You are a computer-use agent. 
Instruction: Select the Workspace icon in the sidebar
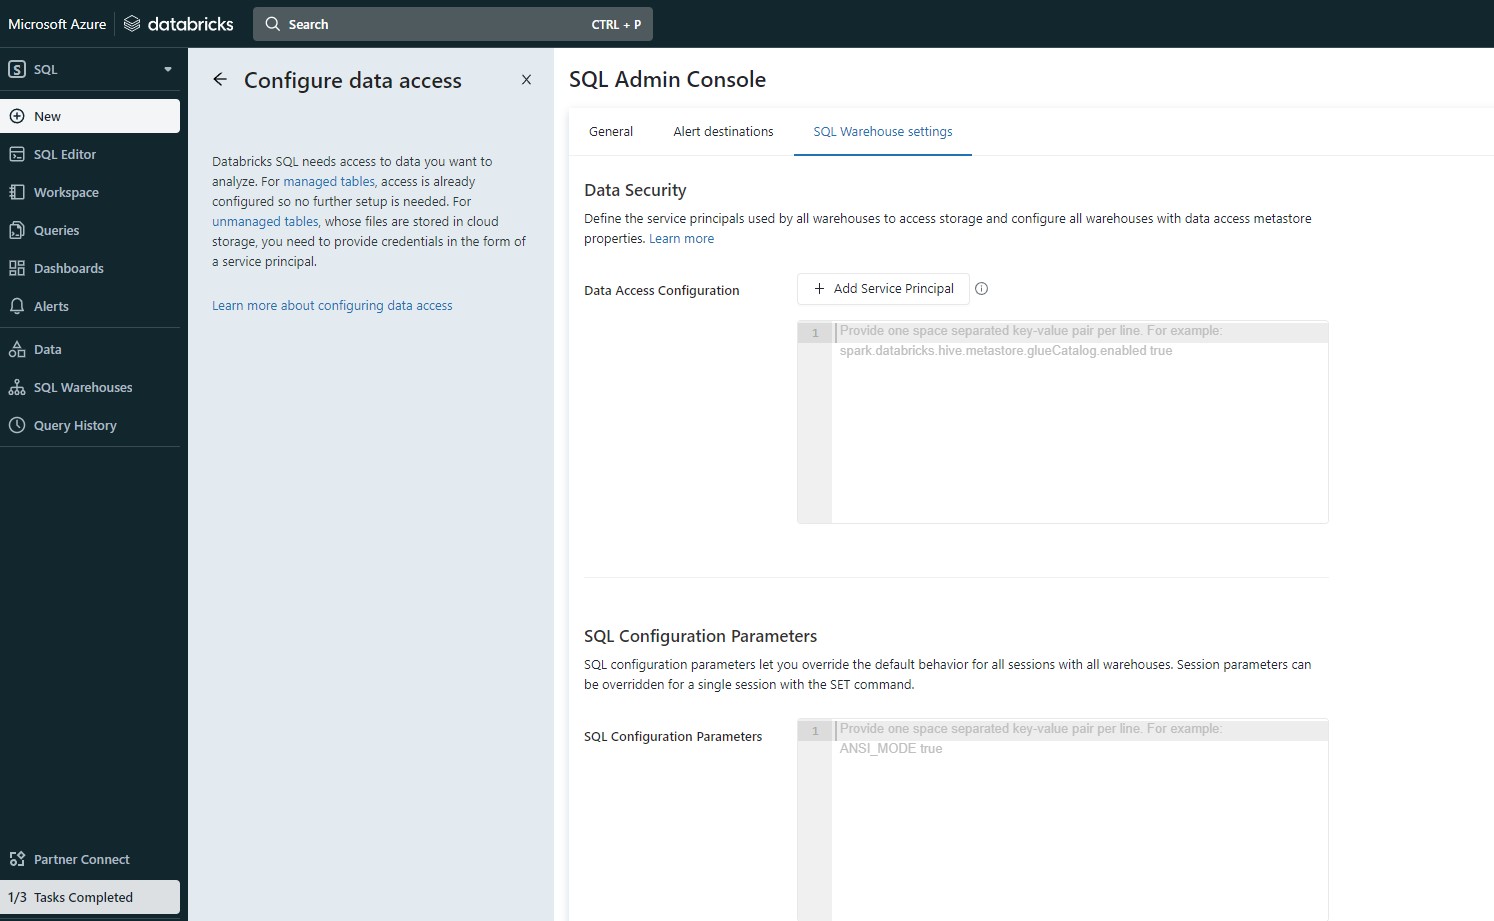pyautogui.click(x=17, y=192)
